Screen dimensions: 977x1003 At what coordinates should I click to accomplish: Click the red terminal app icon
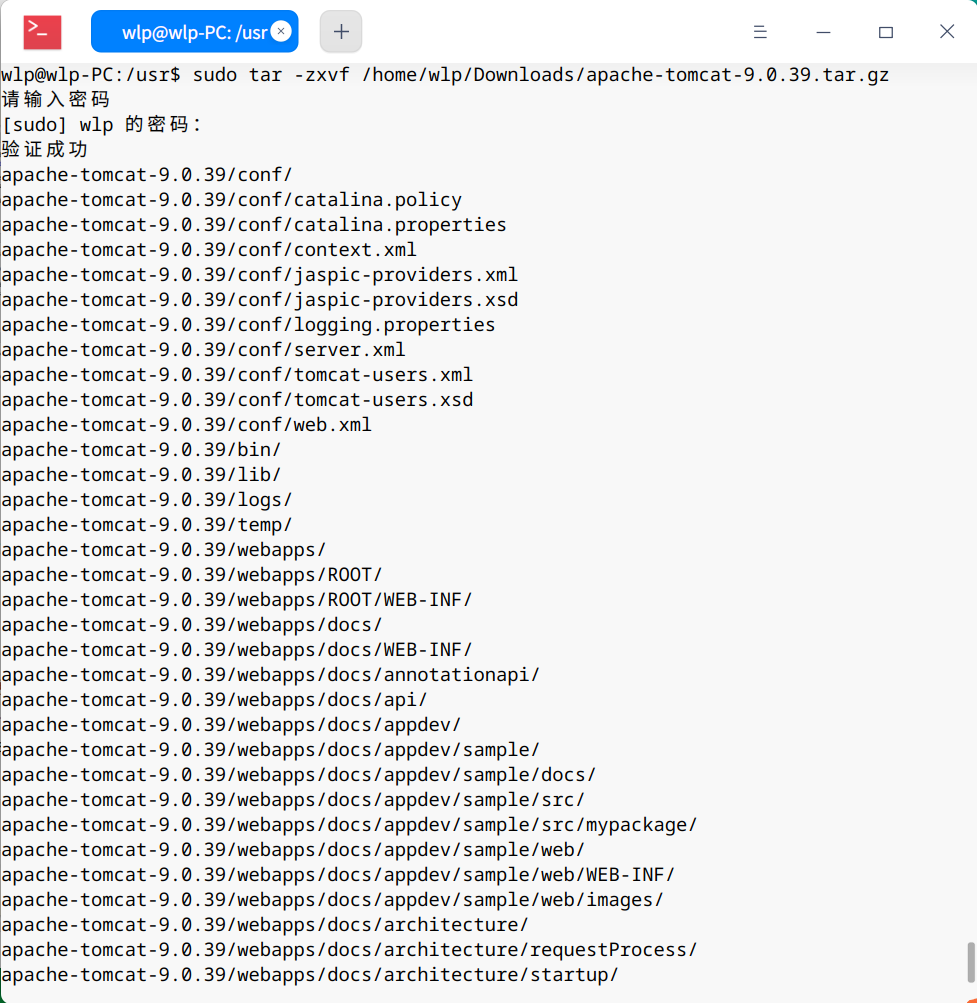click(42, 32)
